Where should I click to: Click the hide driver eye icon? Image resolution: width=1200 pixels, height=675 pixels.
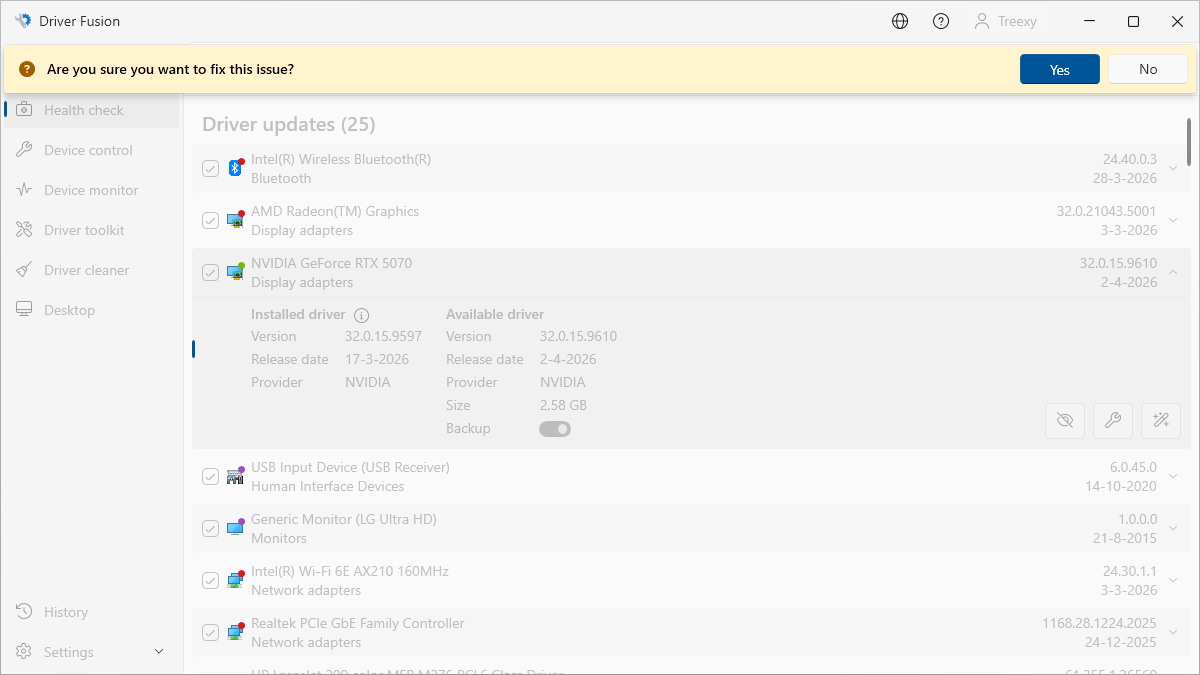tap(1065, 421)
